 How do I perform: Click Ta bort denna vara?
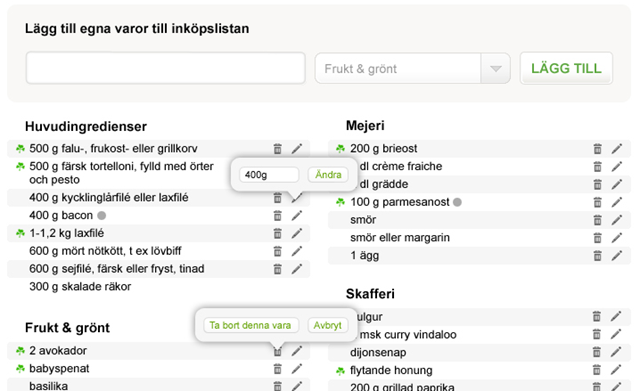[x=251, y=325]
